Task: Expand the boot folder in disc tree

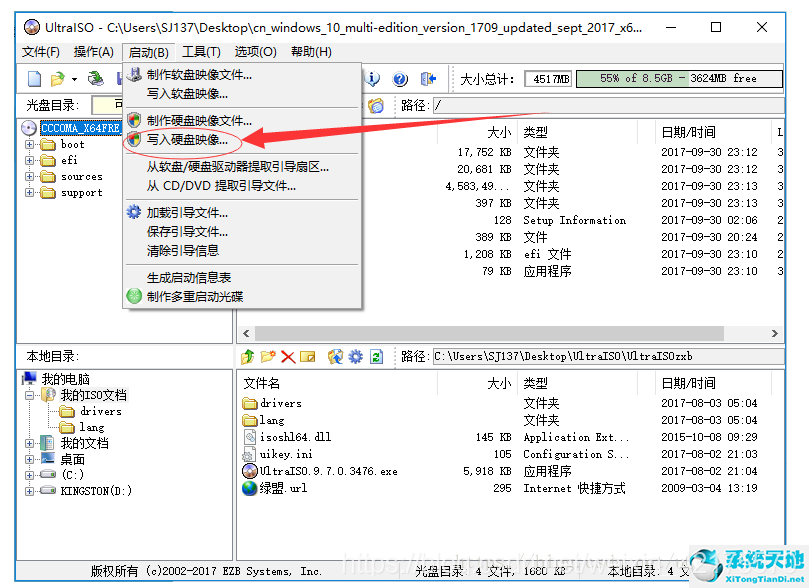Action: 30,145
